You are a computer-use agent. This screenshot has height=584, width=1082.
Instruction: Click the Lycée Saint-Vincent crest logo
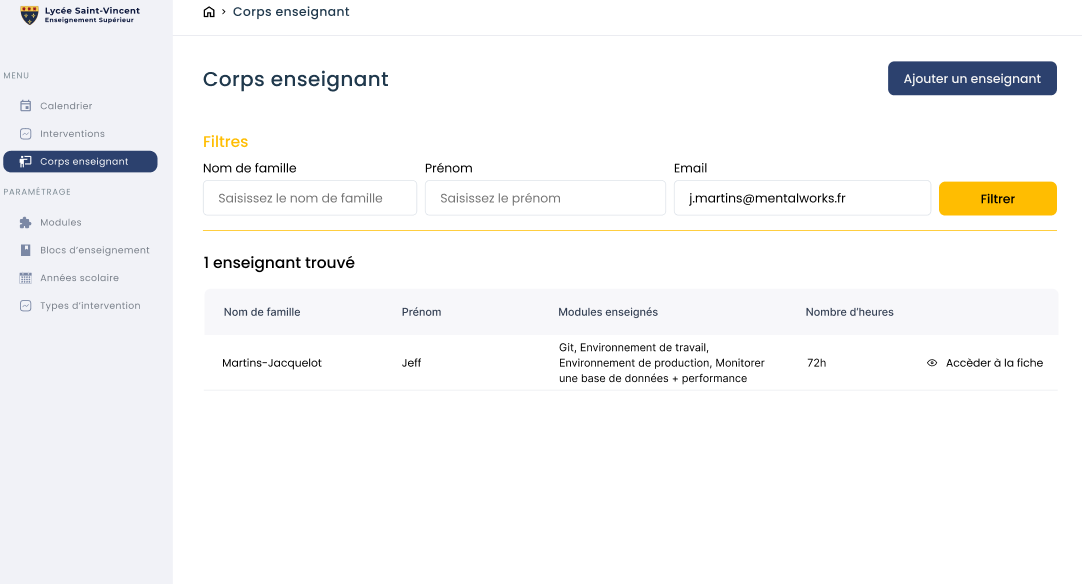[29, 14]
